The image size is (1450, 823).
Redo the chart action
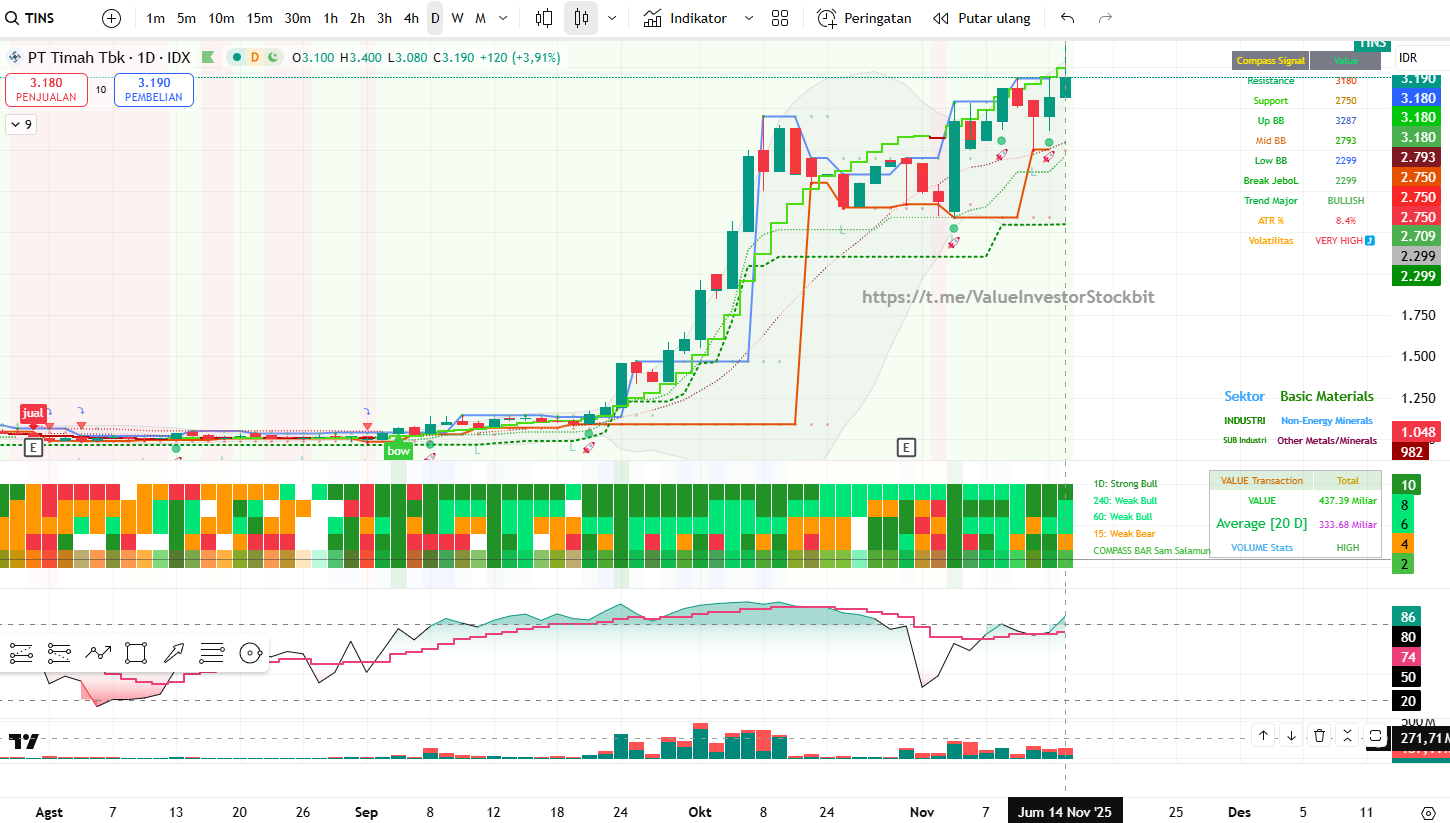[x=1105, y=18]
